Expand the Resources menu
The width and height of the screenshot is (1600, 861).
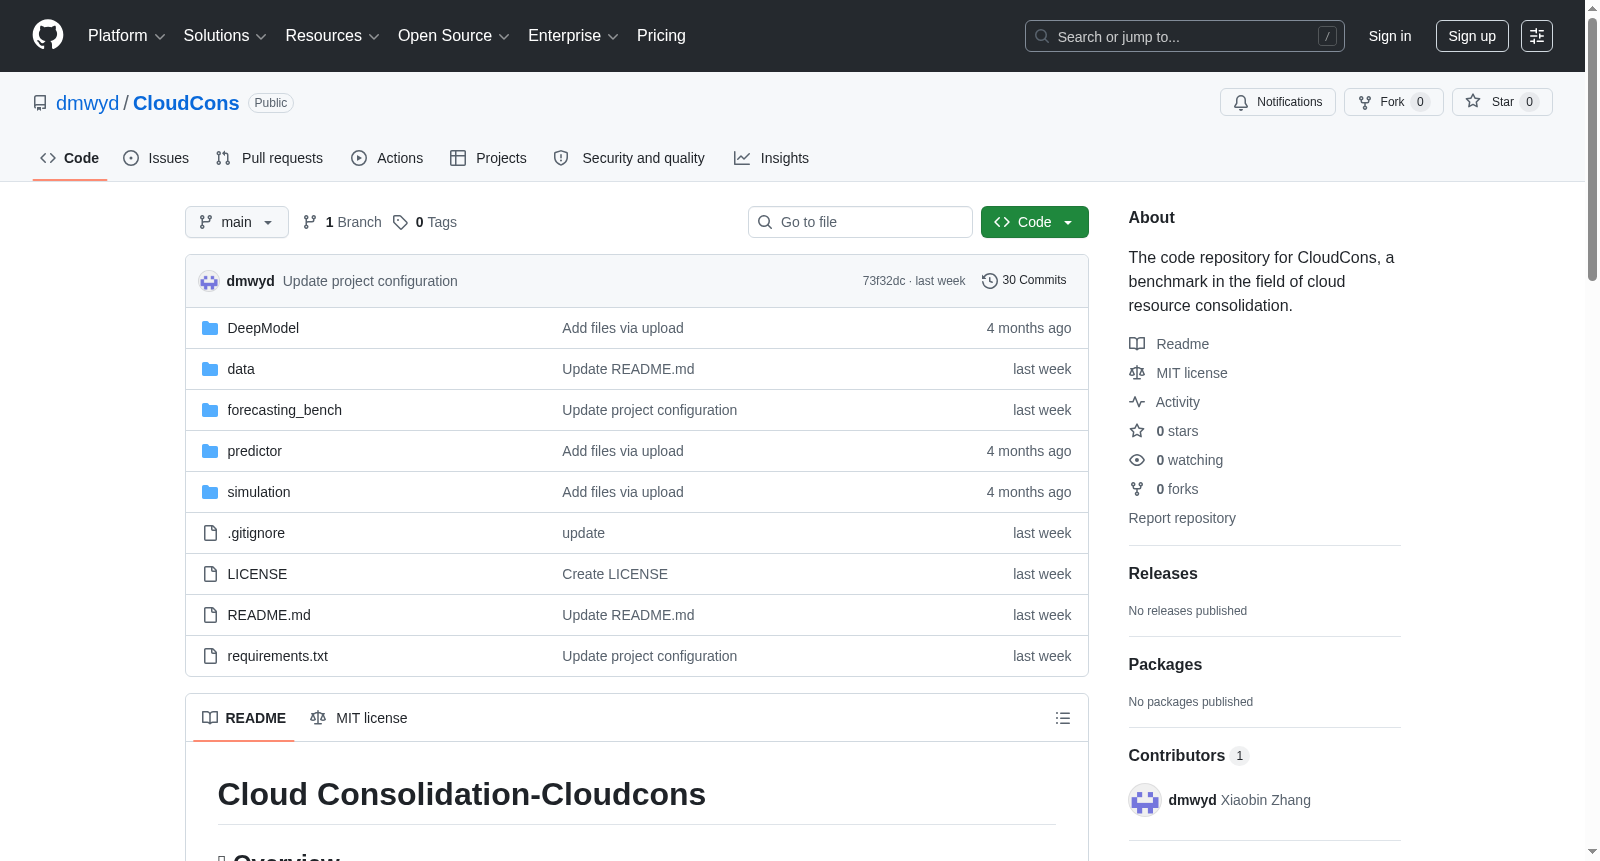(x=332, y=36)
